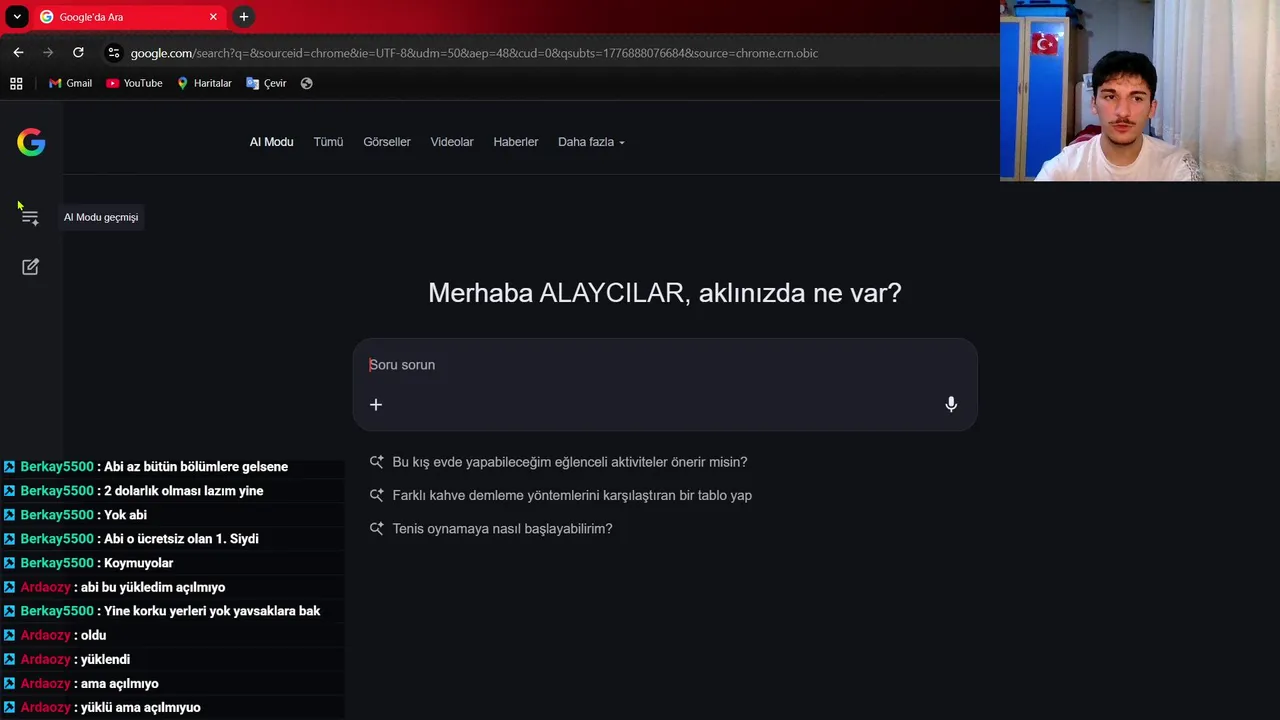Image resolution: width=1280 pixels, height=720 pixels.
Task: Switch to the Görseller tab
Action: pos(387,142)
